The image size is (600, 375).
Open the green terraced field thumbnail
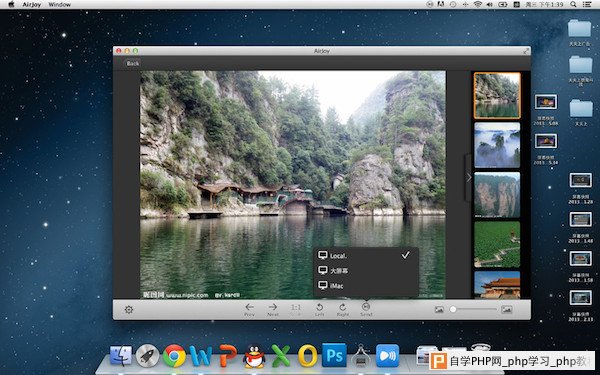pyautogui.click(x=497, y=244)
